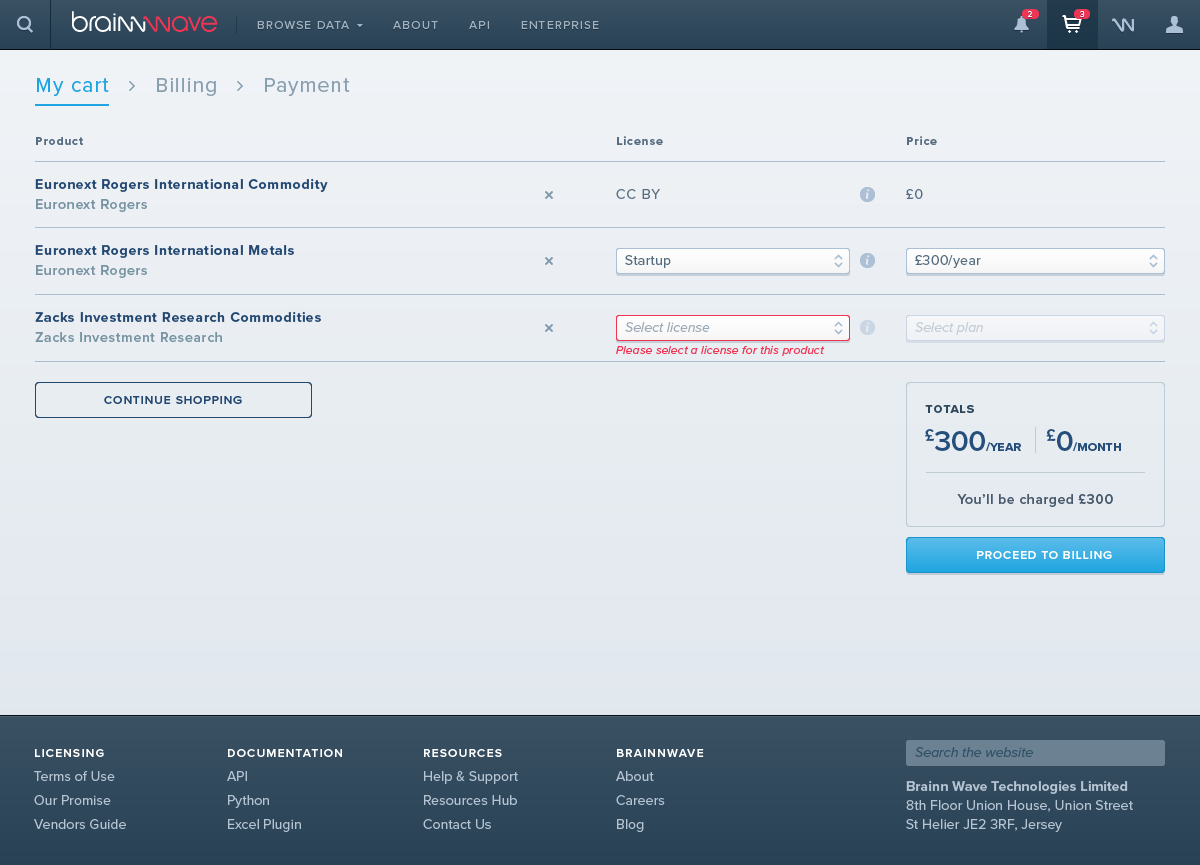1200x865 pixels.
Task: Click the wave logo icon in the header
Action: (x=1123, y=25)
